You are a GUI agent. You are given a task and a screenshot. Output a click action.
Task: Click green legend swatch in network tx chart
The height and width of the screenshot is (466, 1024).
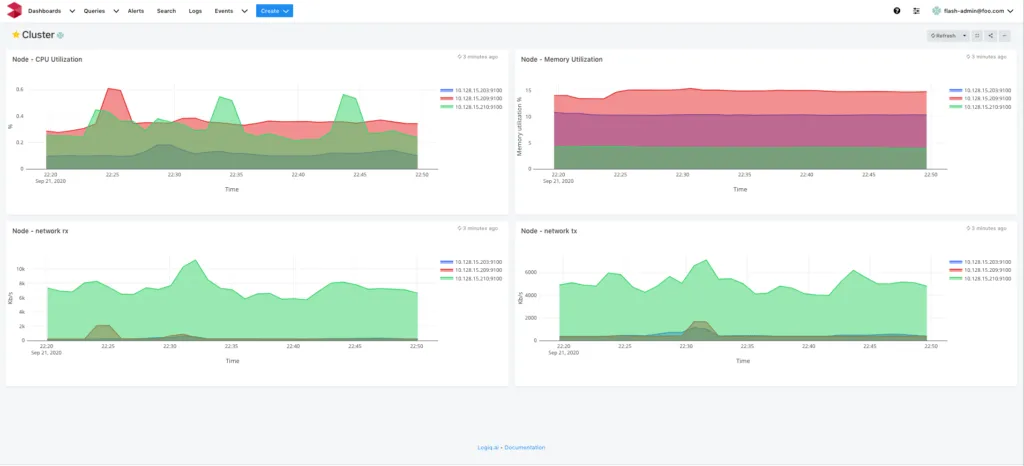pyautogui.click(x=955, y=276)
